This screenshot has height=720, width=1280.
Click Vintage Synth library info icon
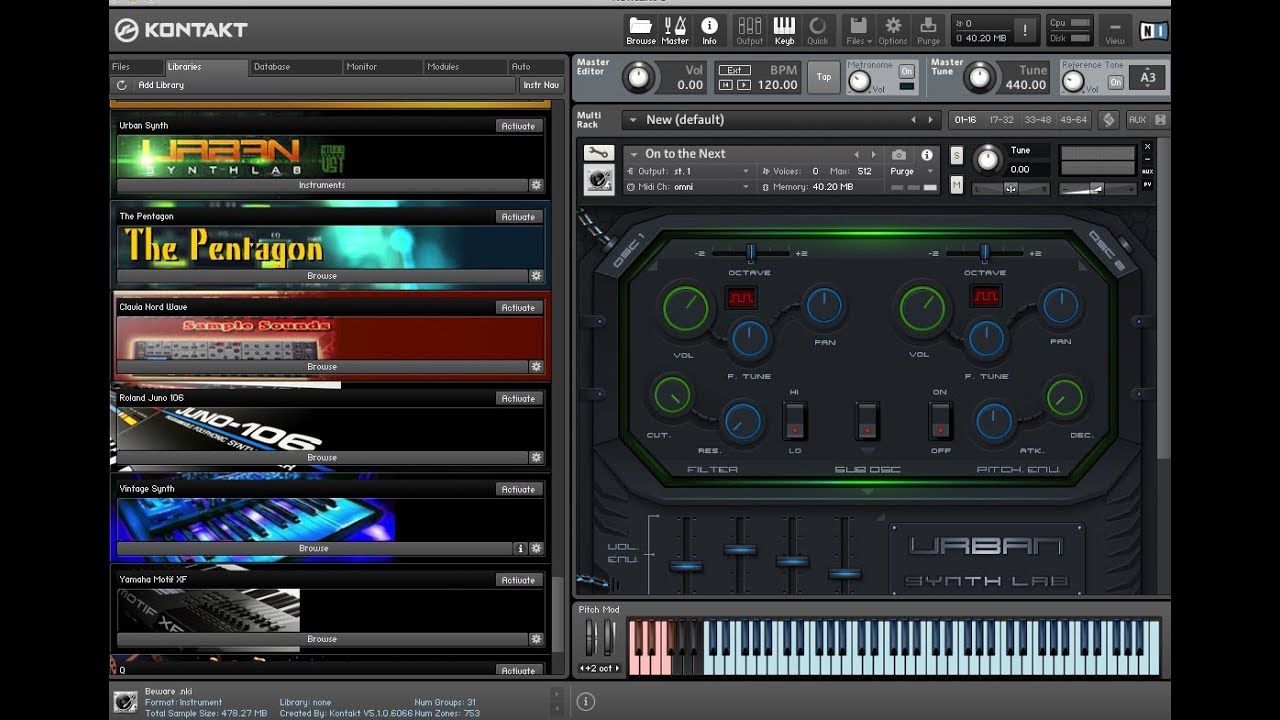point(521,548)
